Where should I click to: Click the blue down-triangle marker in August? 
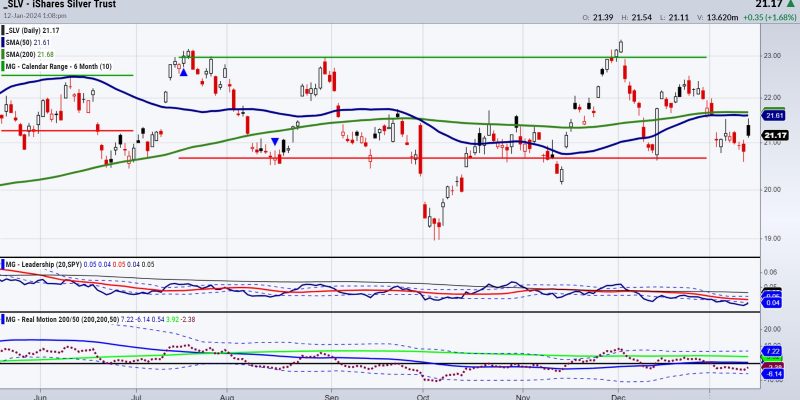coord(275,141)
